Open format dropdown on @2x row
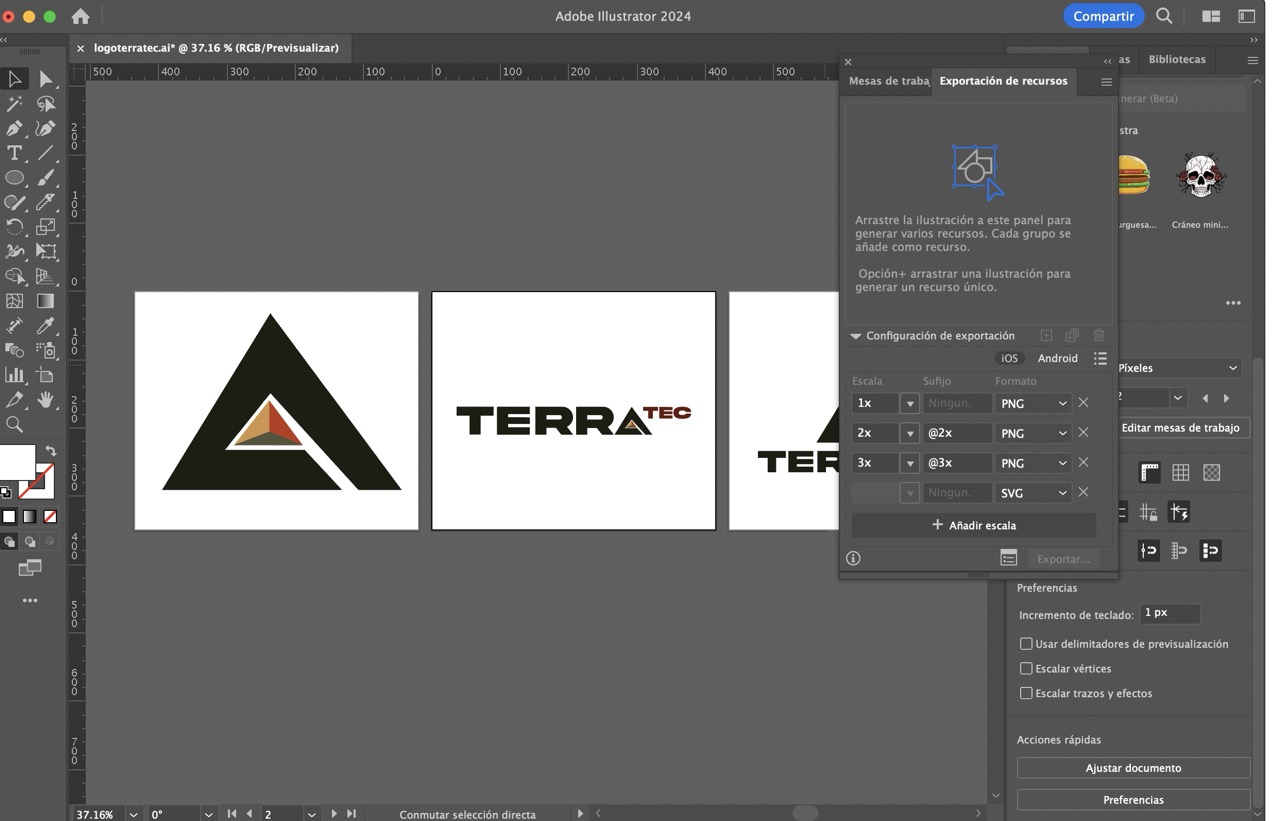1280x821 pixels. click(1033, 433)
